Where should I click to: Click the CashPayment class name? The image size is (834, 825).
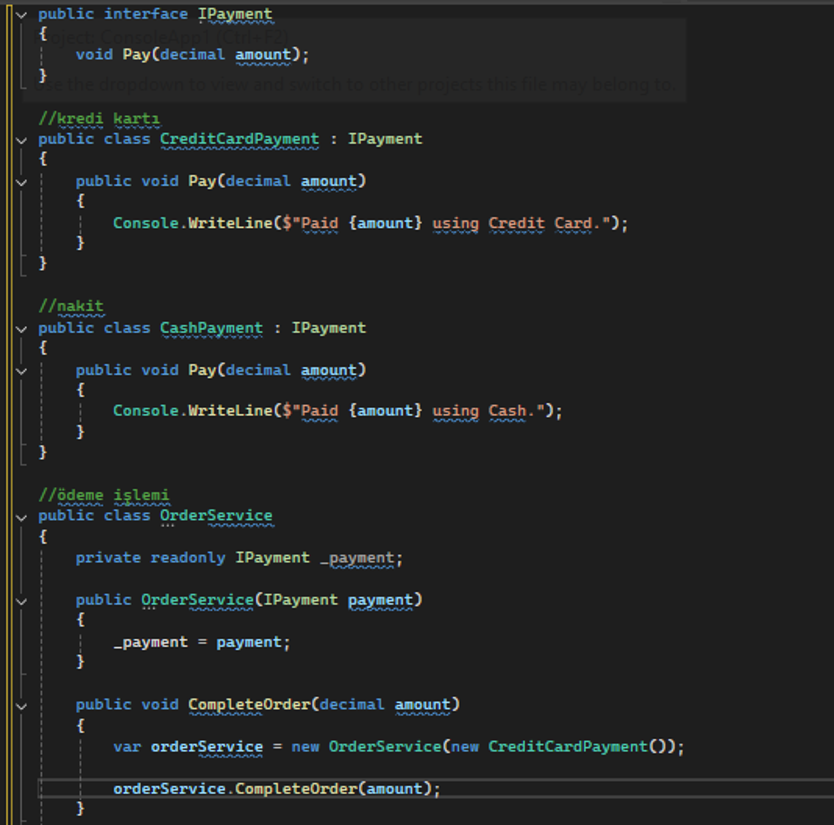pyautogui.click(x=211, y=328)
